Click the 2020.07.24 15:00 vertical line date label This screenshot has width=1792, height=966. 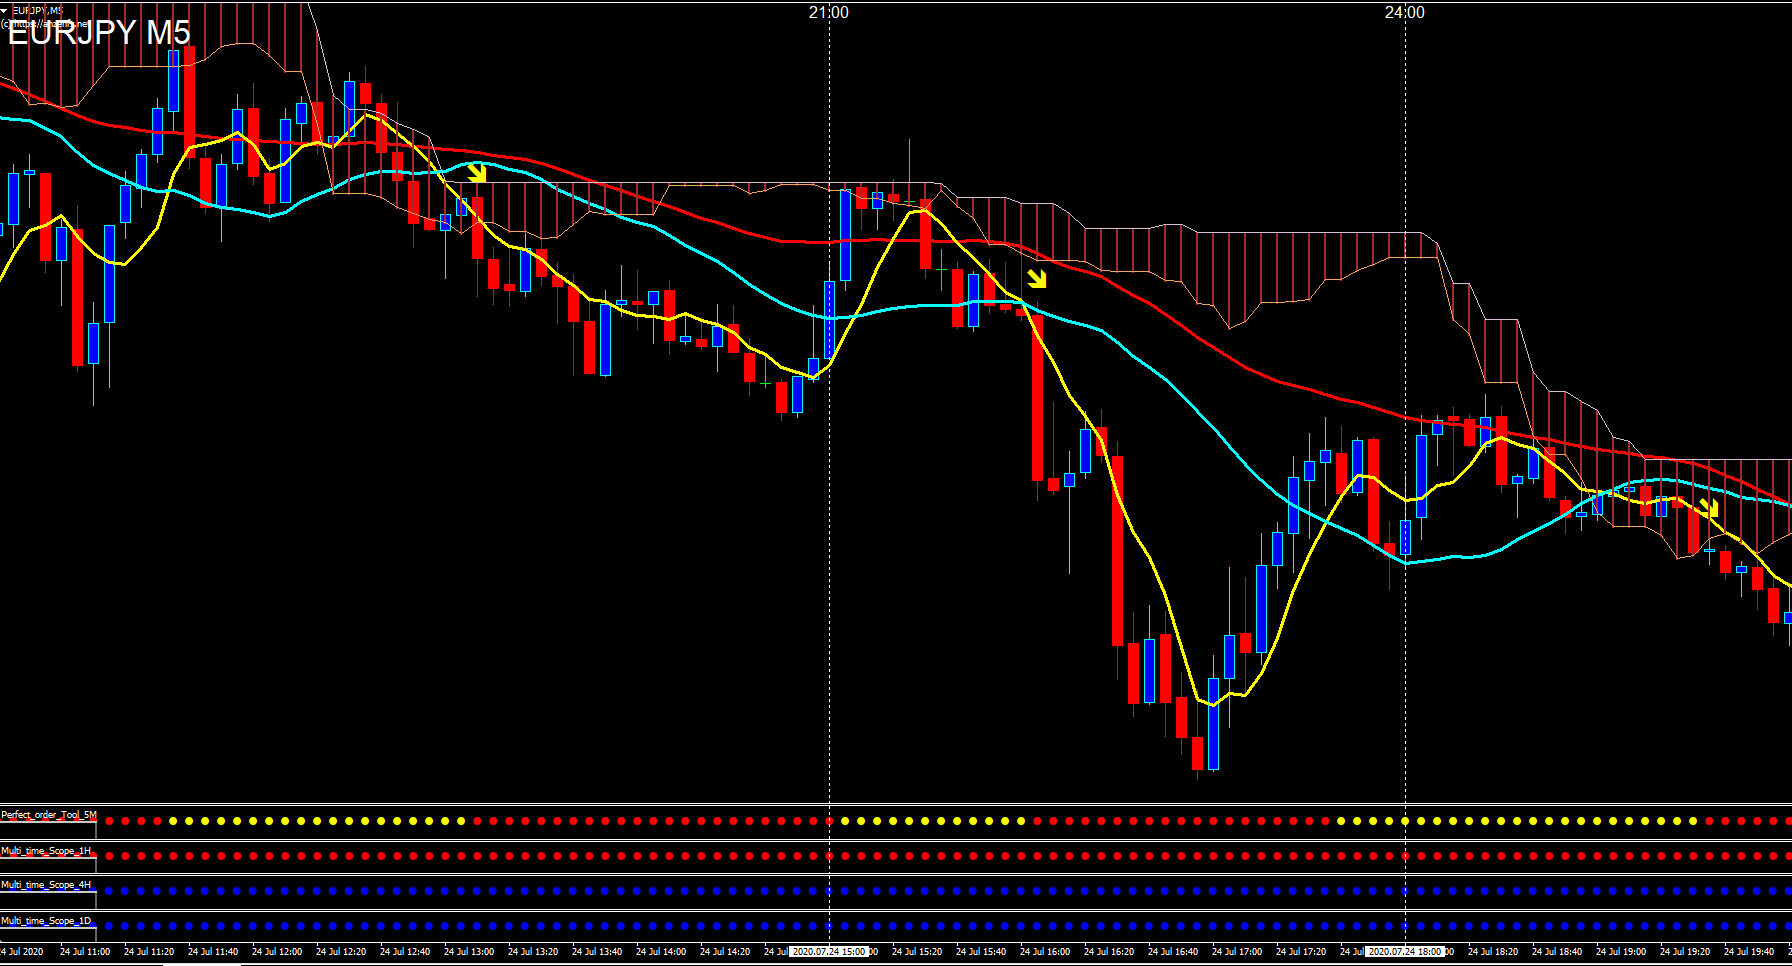pyautogui.click(x=829, y=952)
